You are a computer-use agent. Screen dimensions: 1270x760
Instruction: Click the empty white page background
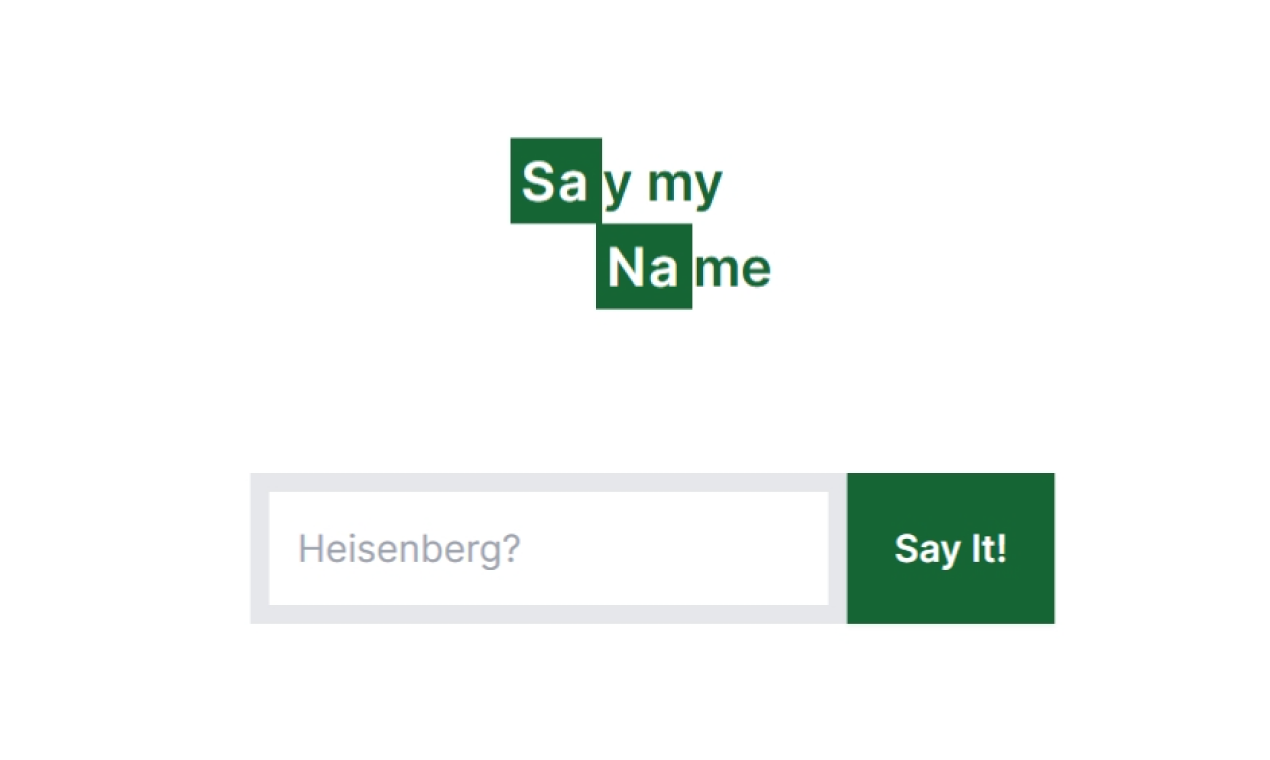(x=150, y=700)
